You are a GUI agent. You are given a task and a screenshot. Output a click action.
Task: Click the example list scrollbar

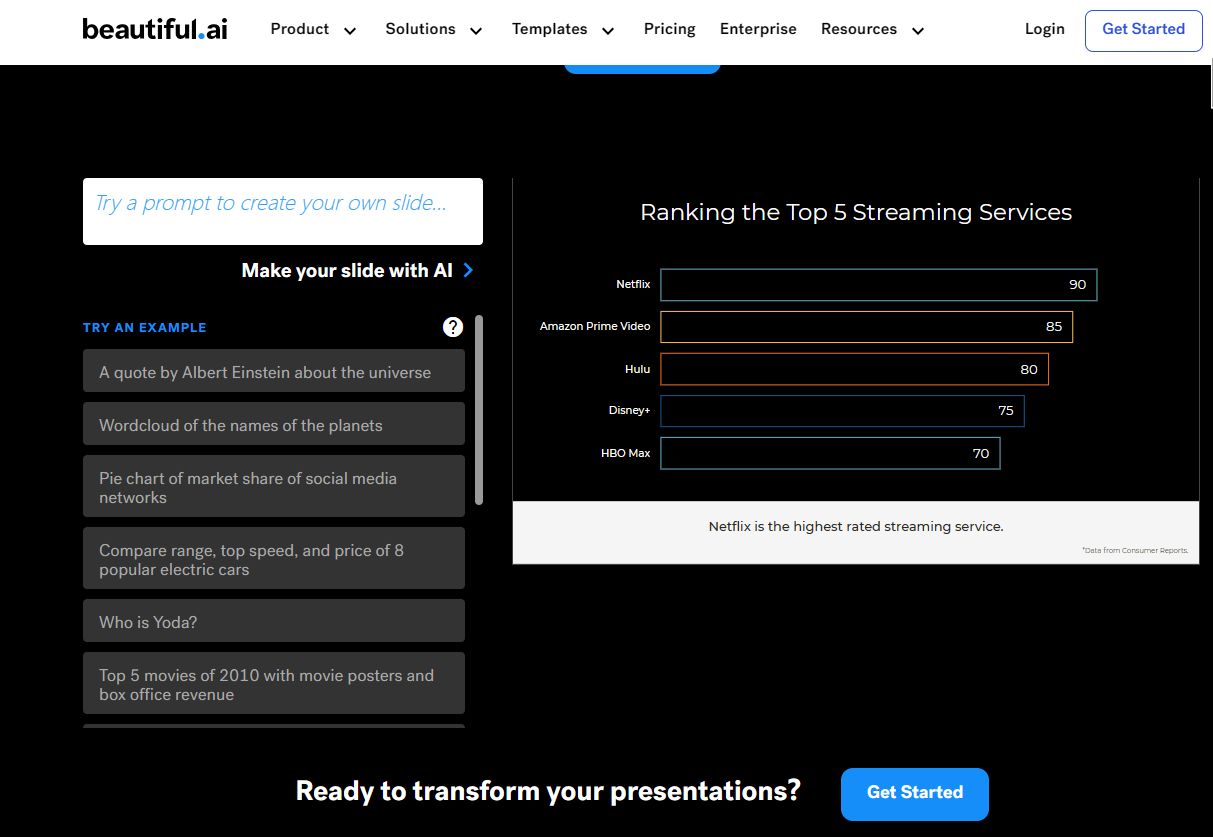(x=479, y=410)
